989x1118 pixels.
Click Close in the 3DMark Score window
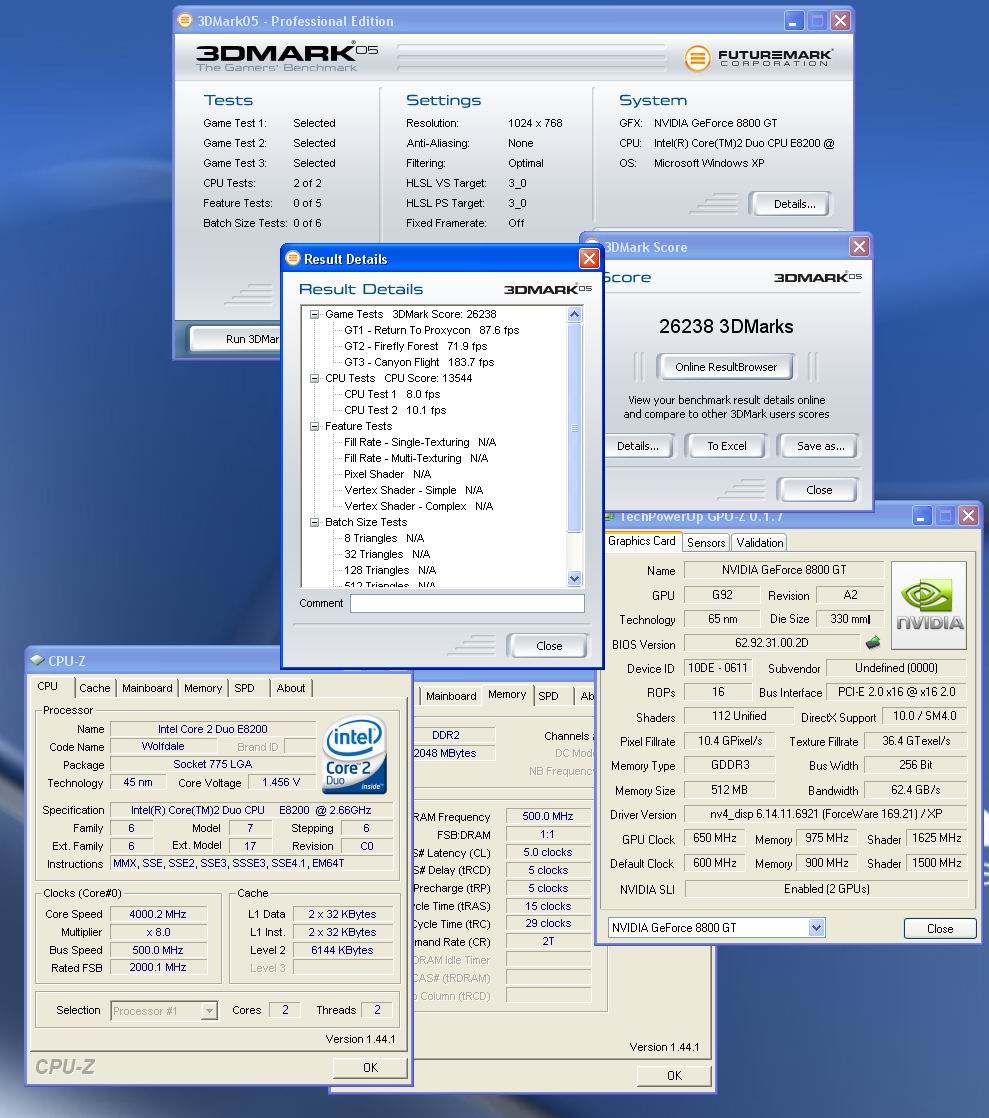(819, 490)
